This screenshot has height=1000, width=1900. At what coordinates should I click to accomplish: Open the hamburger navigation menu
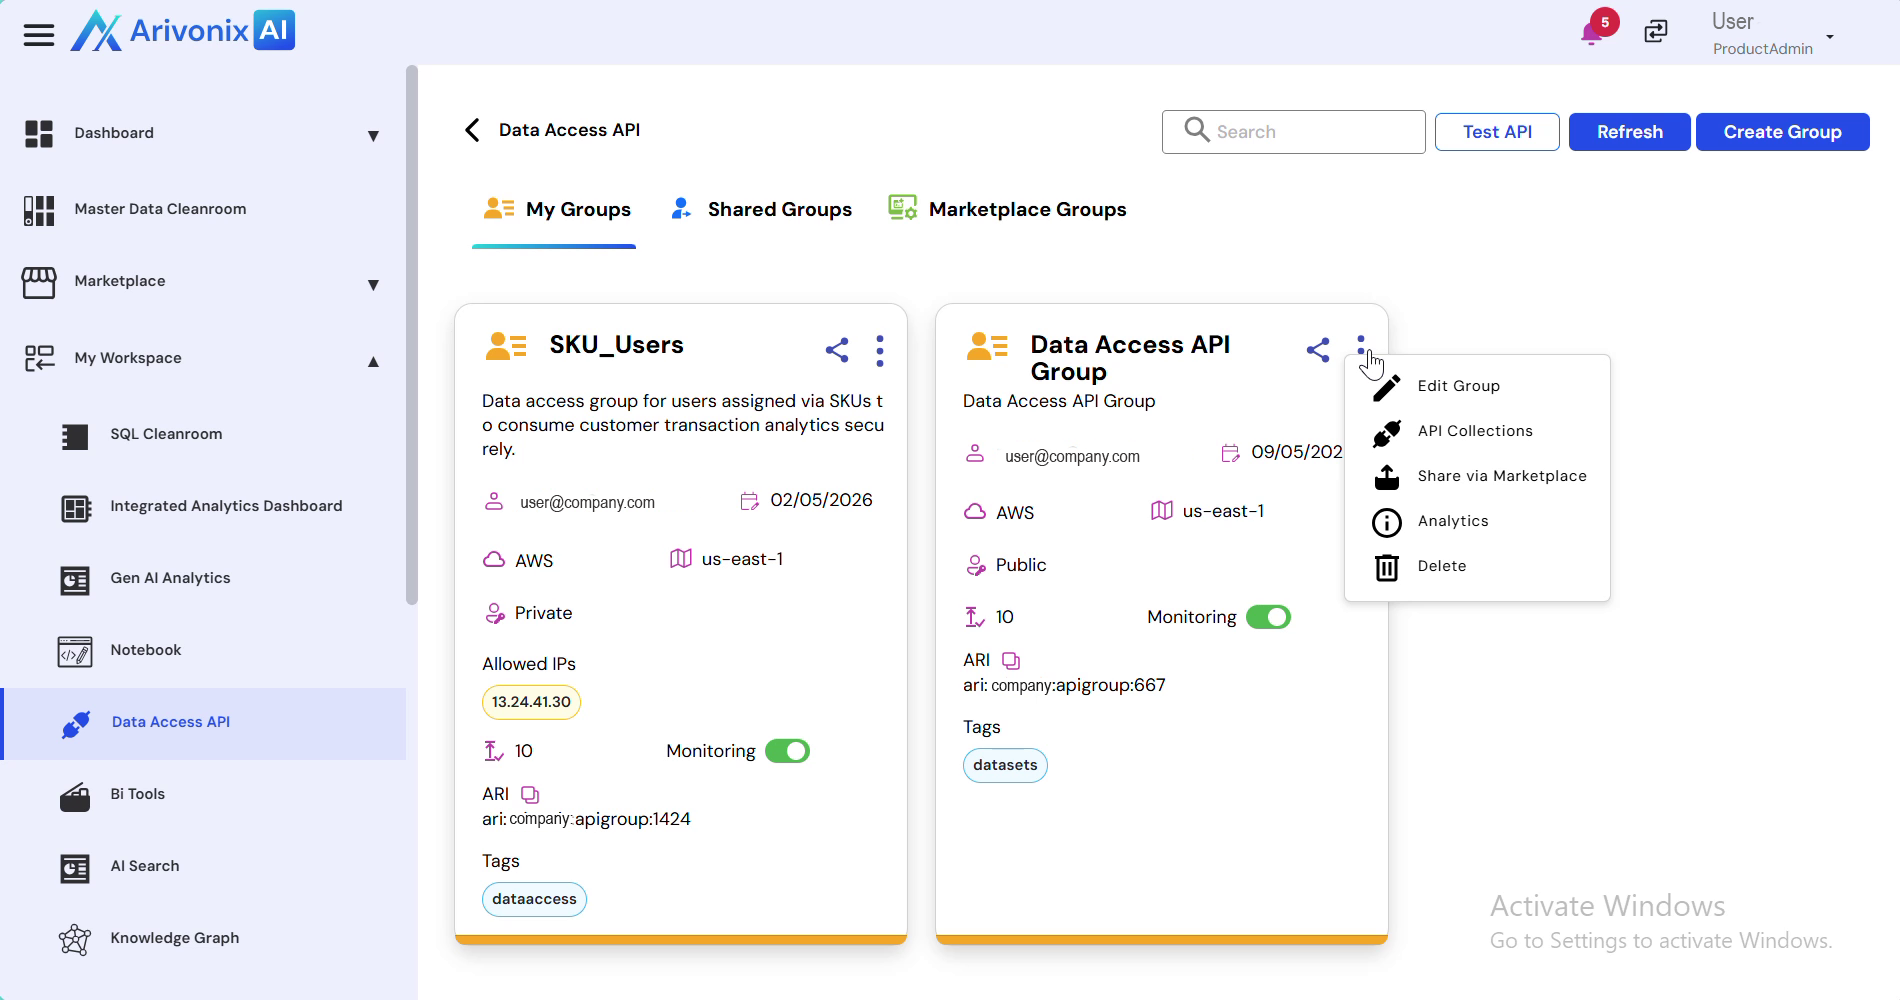38,35
